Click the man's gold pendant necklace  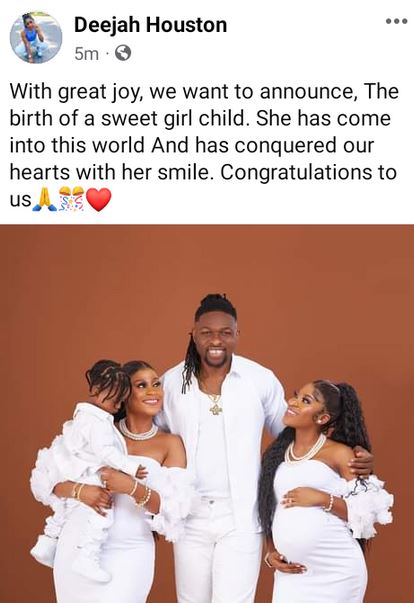click(215, 408)
